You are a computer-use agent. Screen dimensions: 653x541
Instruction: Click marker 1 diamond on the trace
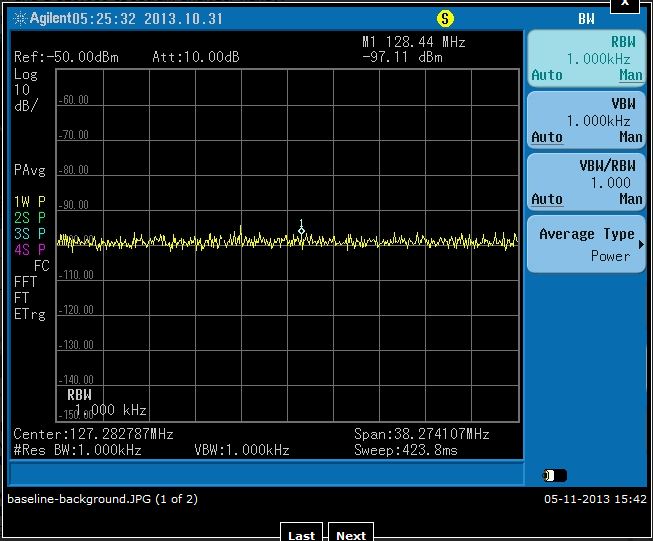pyautogui.click(x=301, y=231)
